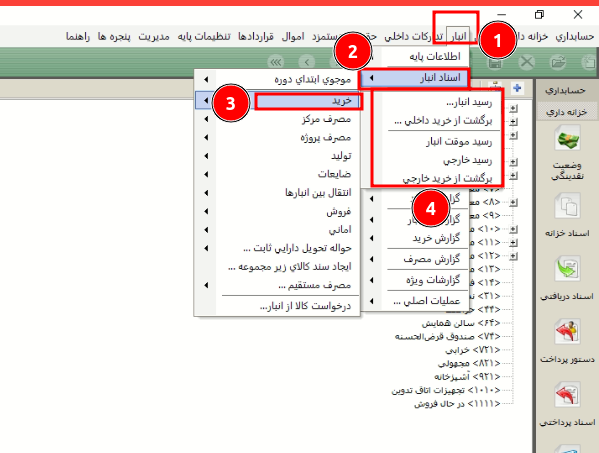Open the راهنما help menu

[78, 36]
